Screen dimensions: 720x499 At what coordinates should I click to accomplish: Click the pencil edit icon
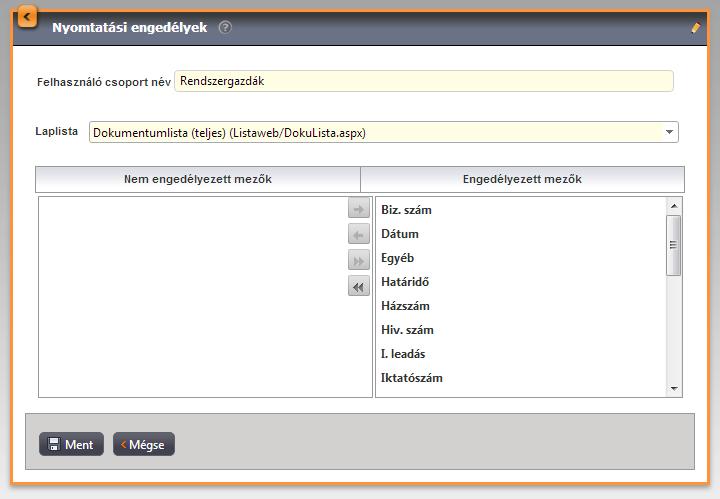click(696, 28)
